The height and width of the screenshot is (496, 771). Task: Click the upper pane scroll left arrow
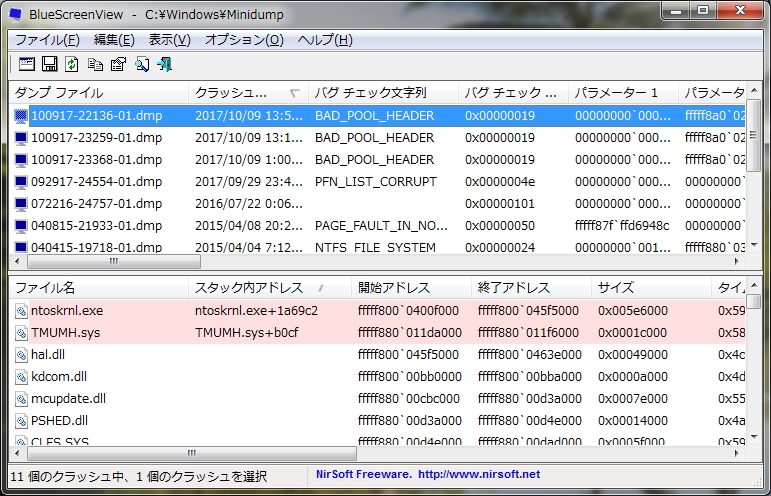(x=18, y=262)
